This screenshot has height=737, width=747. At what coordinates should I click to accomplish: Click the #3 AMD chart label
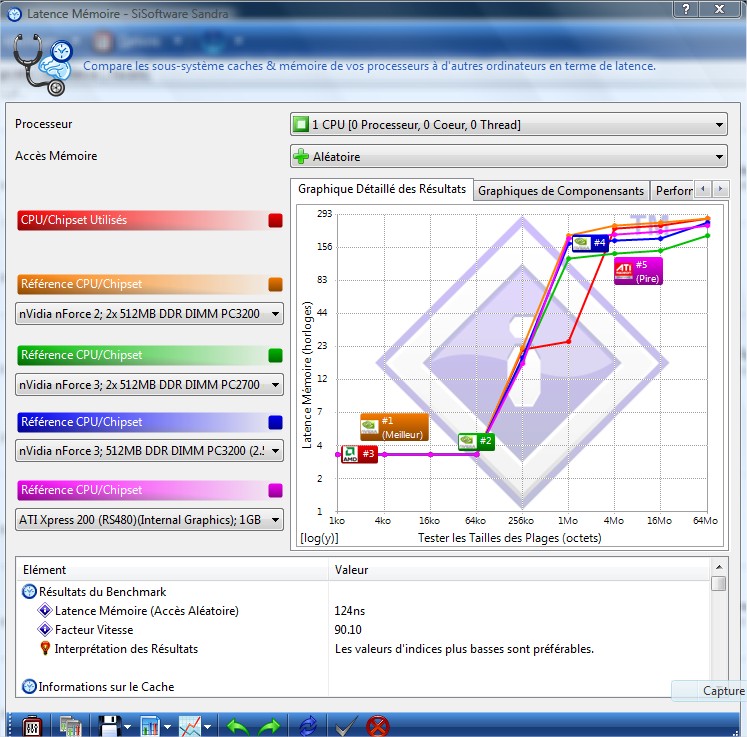359,454
